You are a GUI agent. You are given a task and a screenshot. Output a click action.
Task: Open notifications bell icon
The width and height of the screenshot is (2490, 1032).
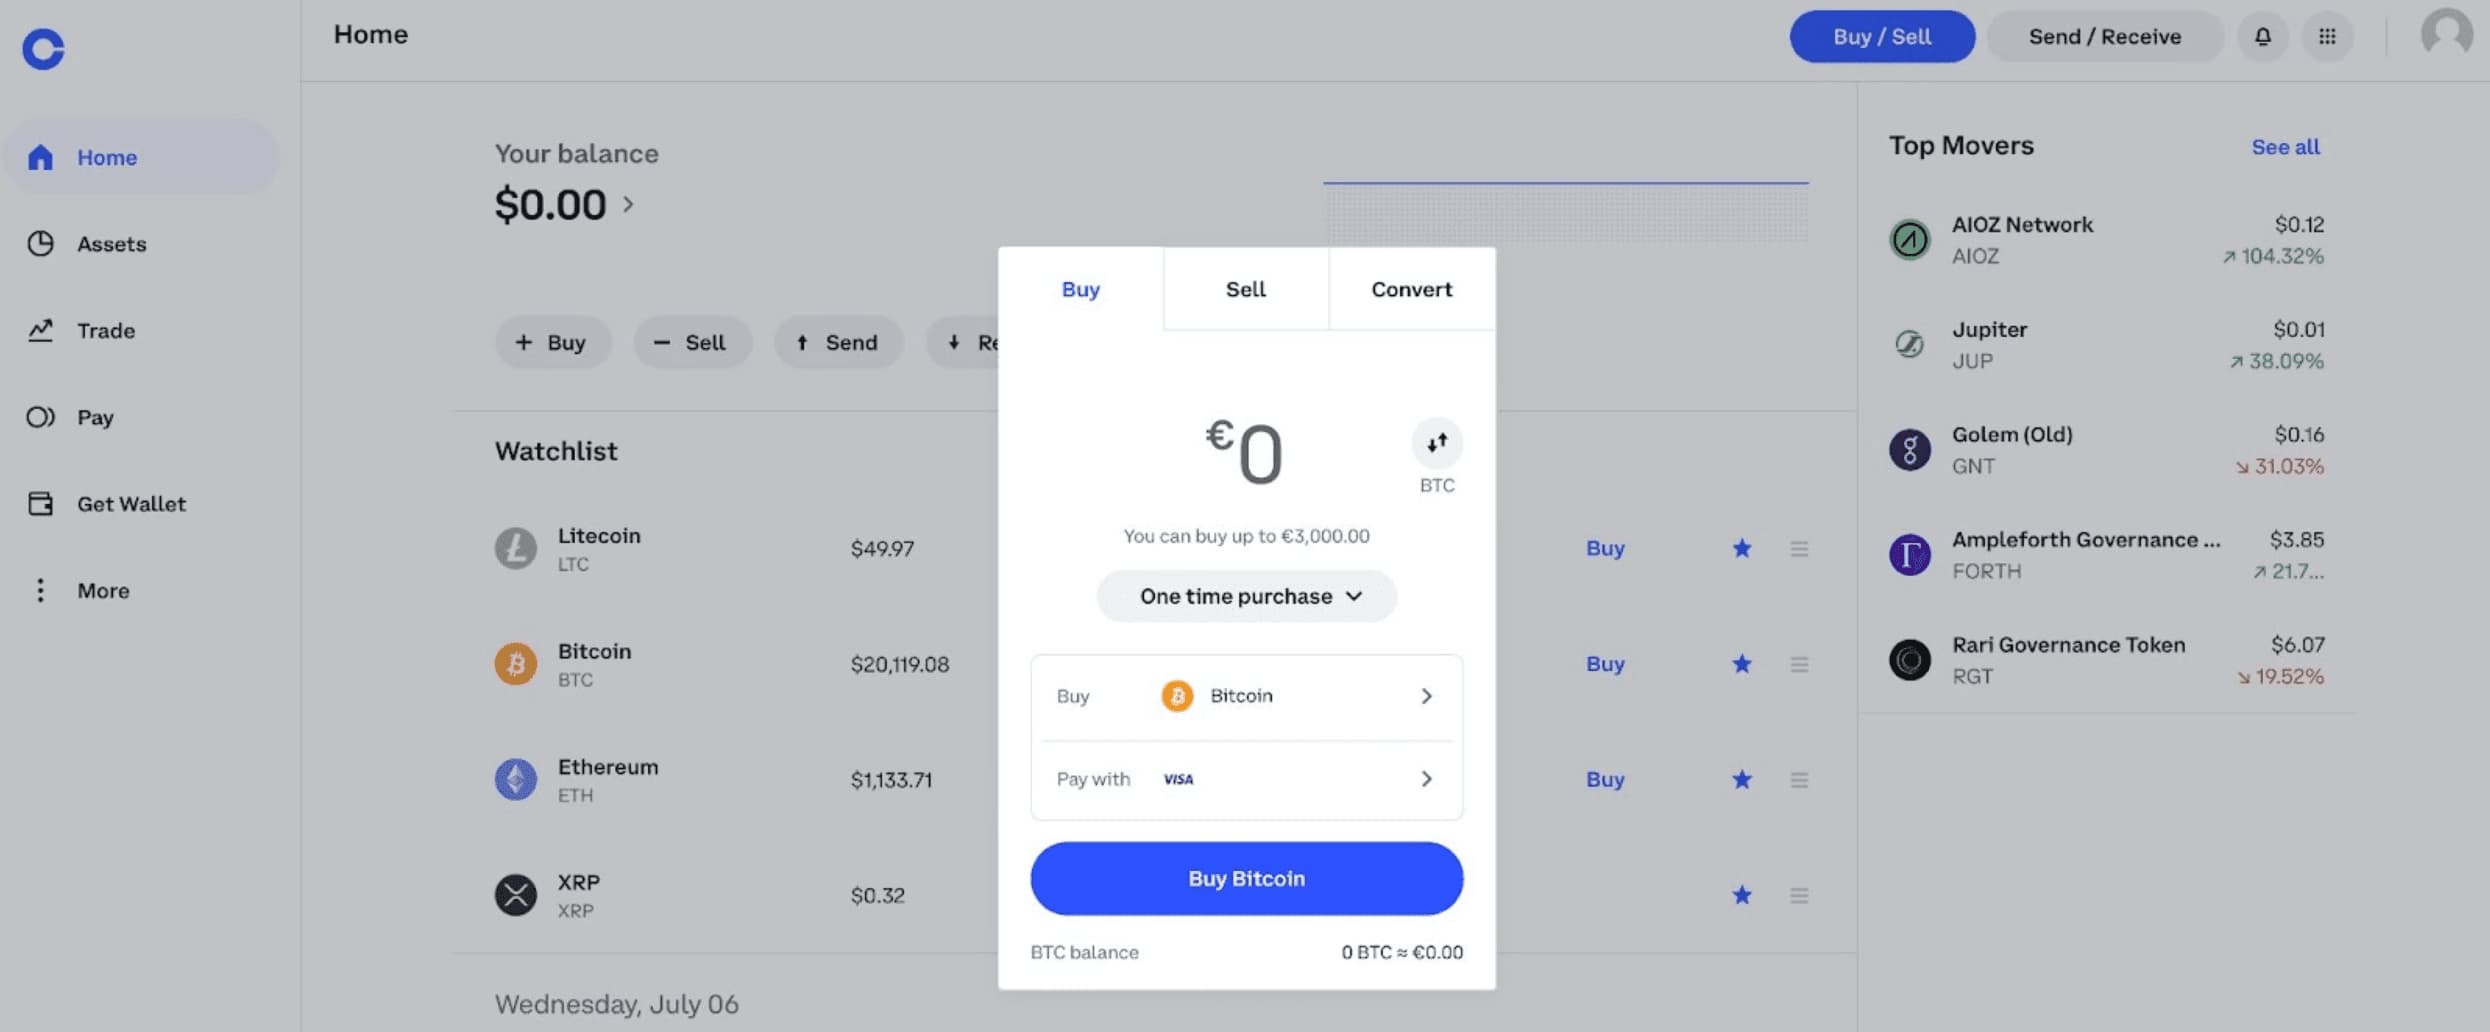[2262, 37]
